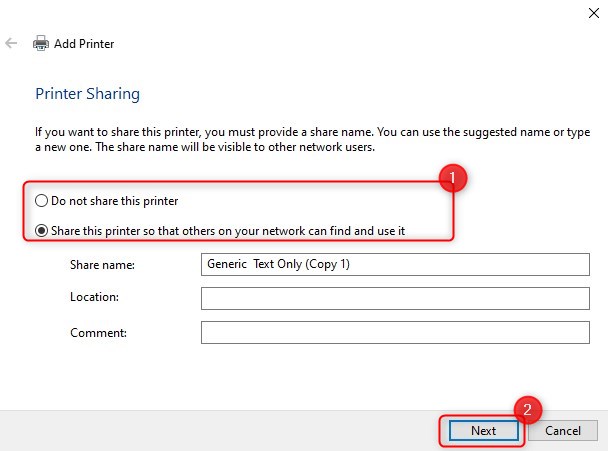Click the Add Printer title text

(84, 44)
